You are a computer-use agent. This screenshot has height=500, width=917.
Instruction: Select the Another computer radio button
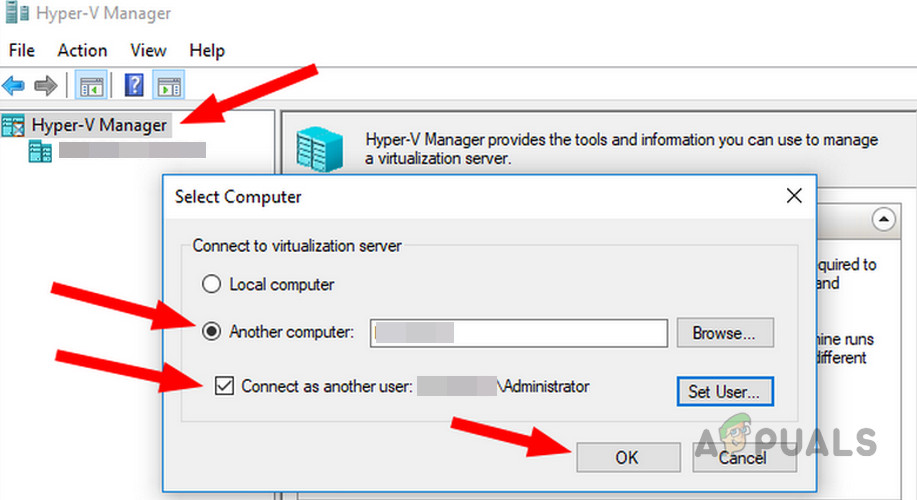coord(211,332)
